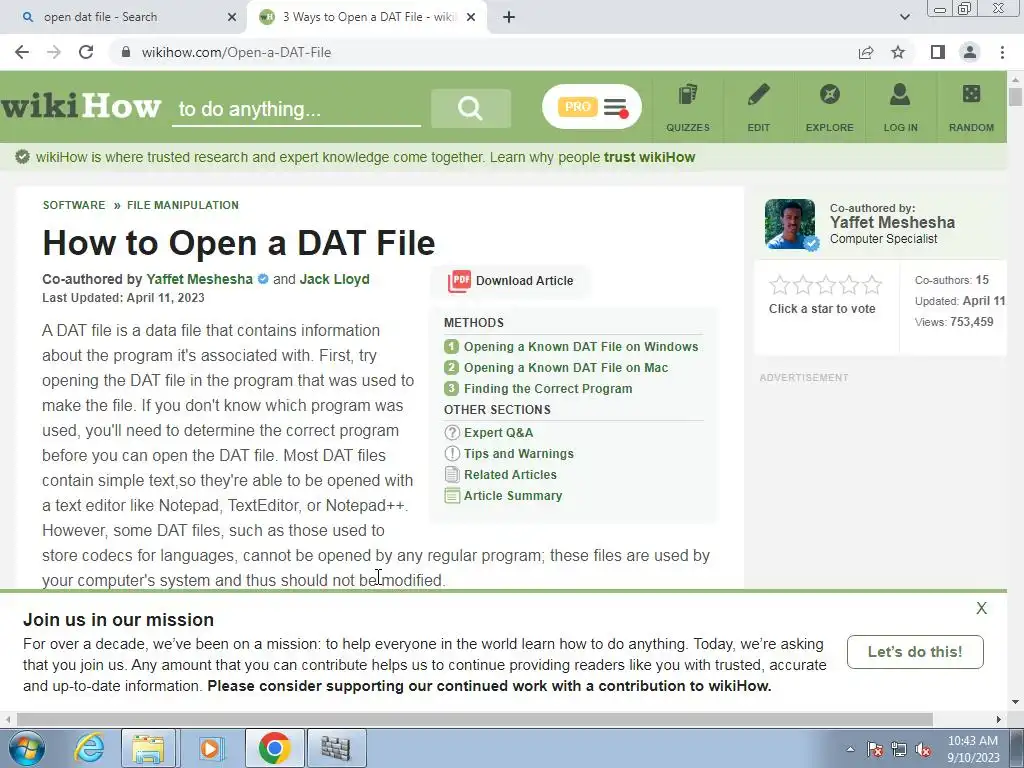Click the verified checkmark icon in trust banner
The height and width of the screenshot is (768, 1024).
click(x=22, y=157)
